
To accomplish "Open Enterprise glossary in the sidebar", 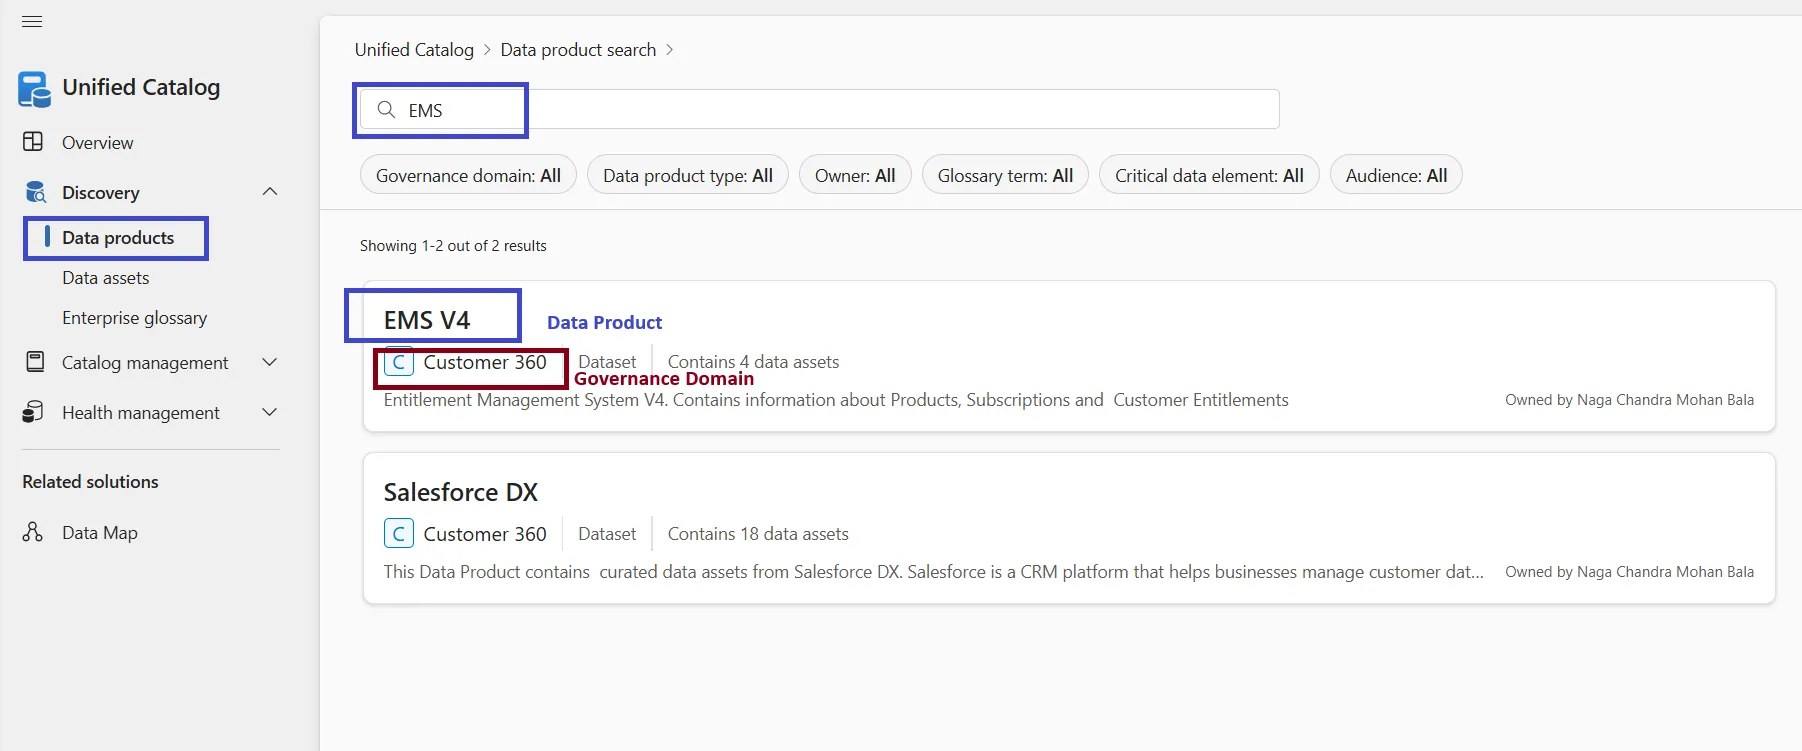I will pyautogui.click(x=134, y=318).
